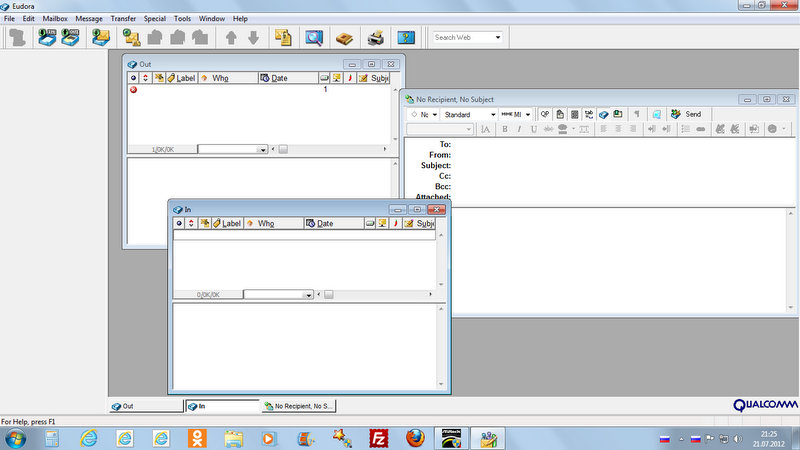Open the Transfer menu

coord(123,18)
